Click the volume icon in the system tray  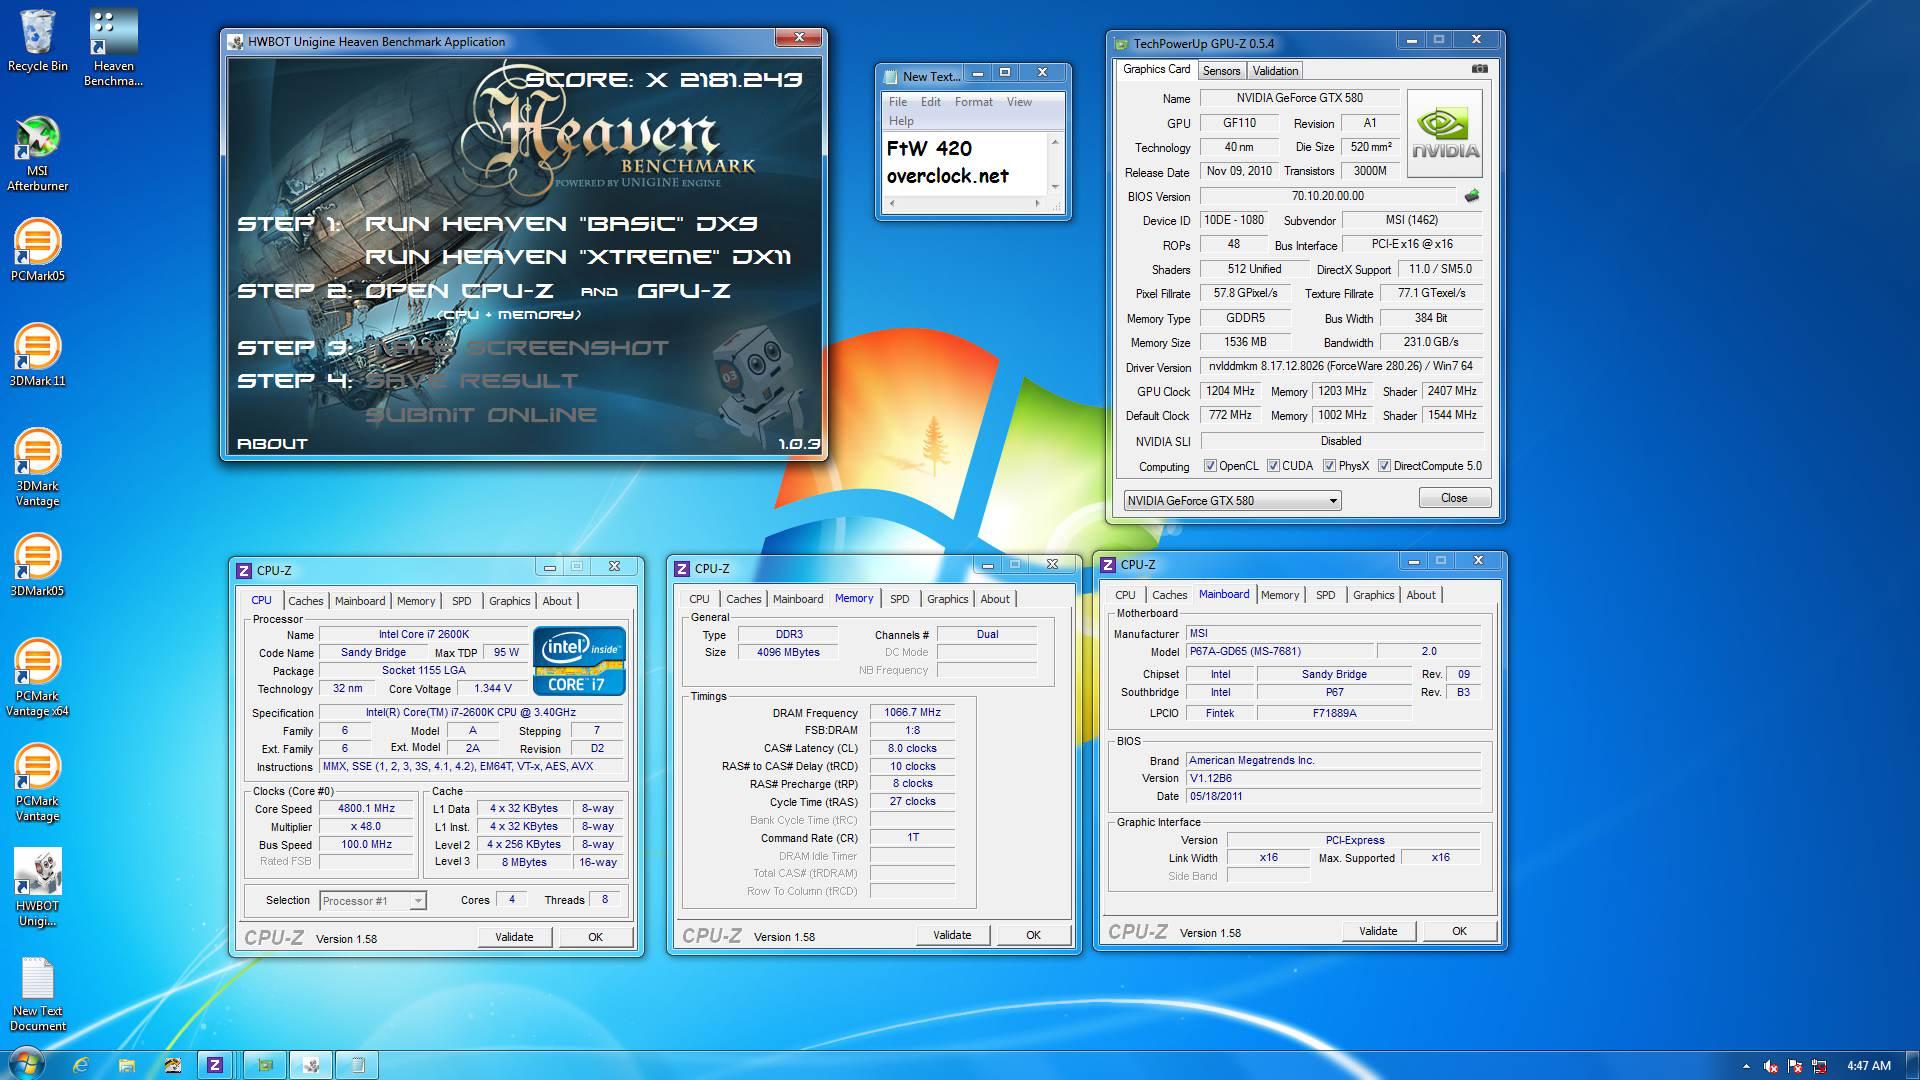pyautogui.click(x=1771, y=1066)
